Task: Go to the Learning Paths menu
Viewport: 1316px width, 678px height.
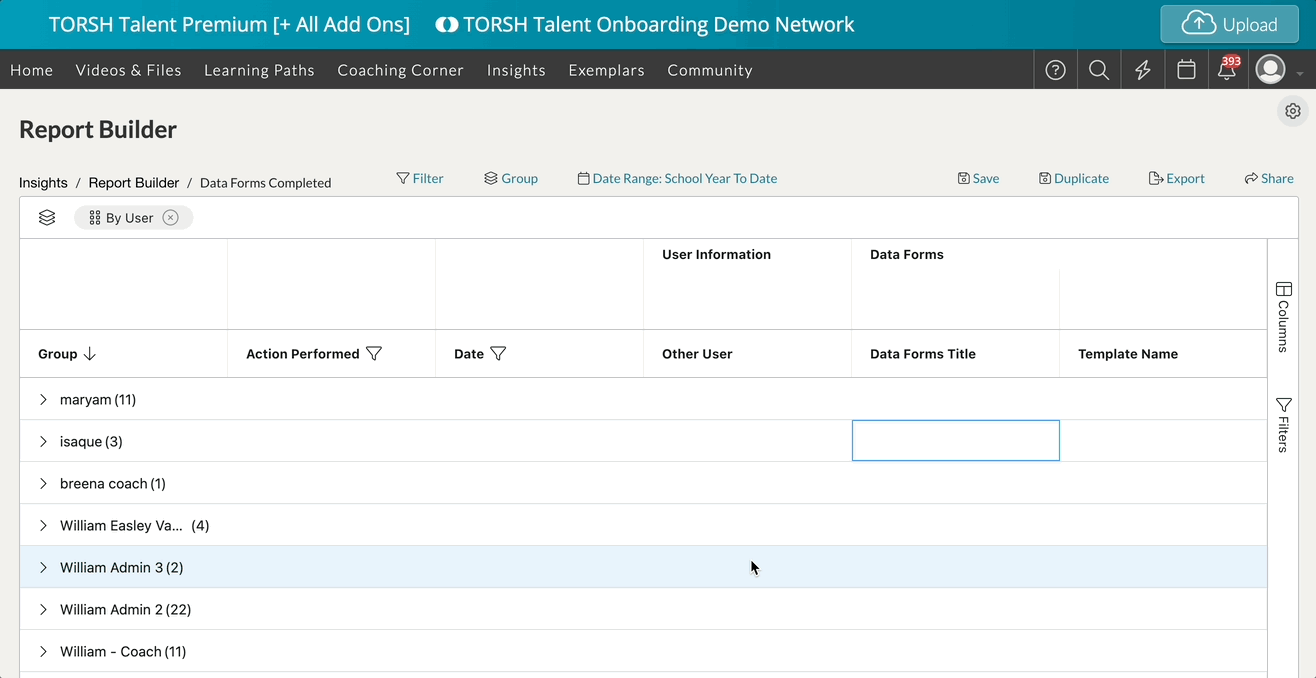Action: point(259,70)
